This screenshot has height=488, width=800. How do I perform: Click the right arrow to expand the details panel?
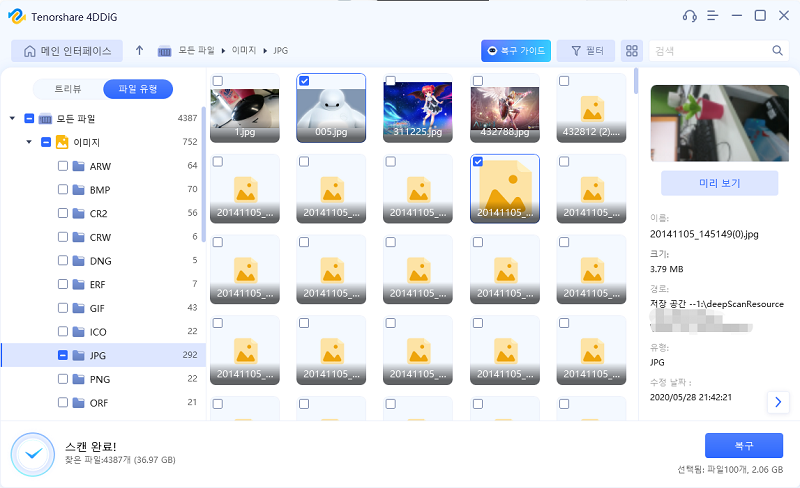point(778,401)
